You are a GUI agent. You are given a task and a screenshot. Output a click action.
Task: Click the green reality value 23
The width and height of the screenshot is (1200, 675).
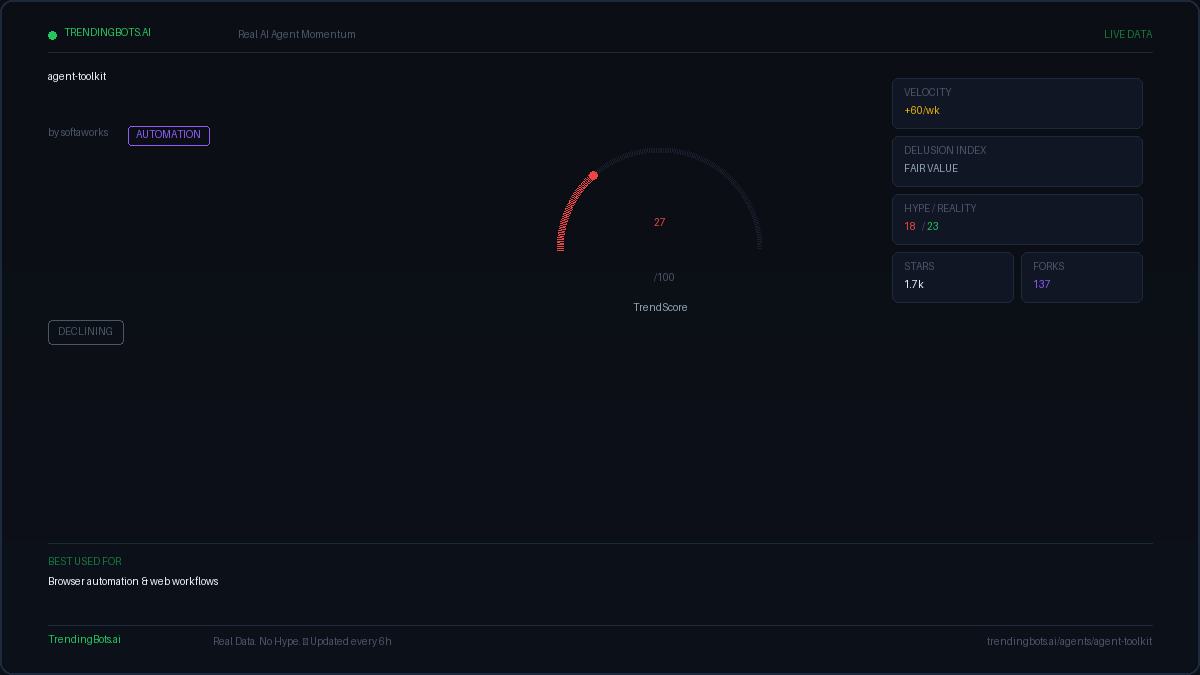[x=933, y=227]
